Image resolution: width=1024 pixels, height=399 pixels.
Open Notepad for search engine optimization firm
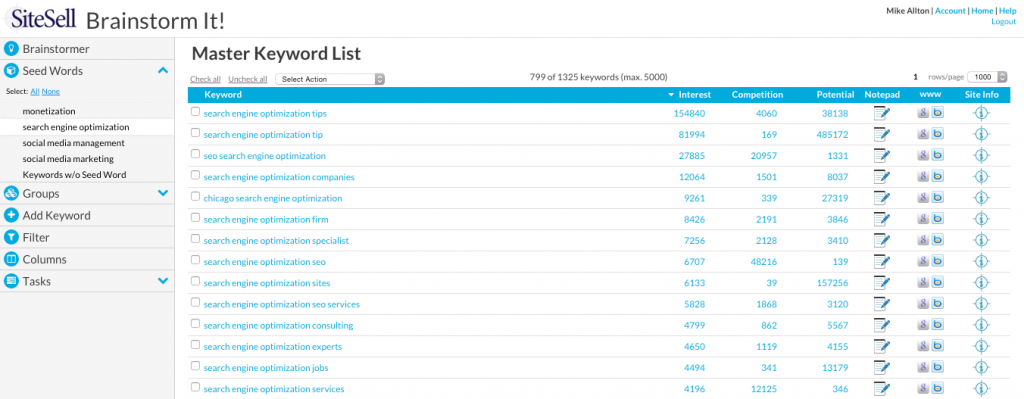(882, 219)
